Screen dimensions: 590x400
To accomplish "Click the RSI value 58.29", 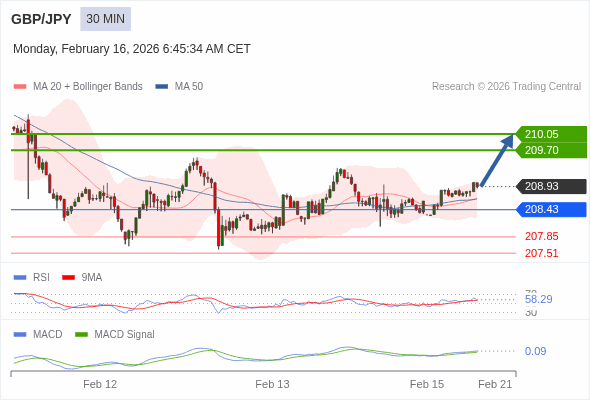I will click(x=538, y=300).
